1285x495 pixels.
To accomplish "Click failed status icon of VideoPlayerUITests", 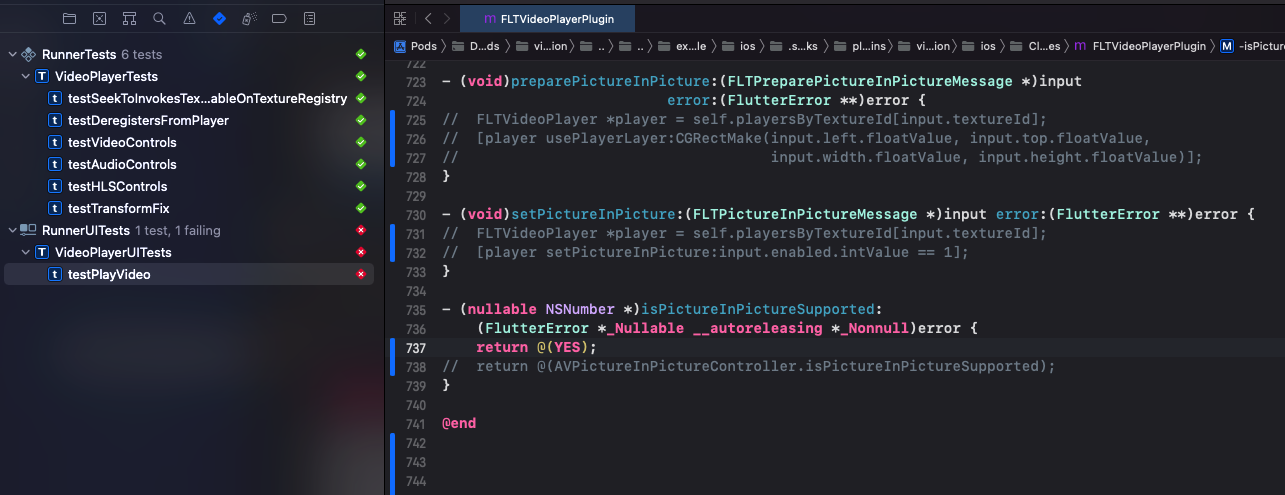I will pos(361,252).
